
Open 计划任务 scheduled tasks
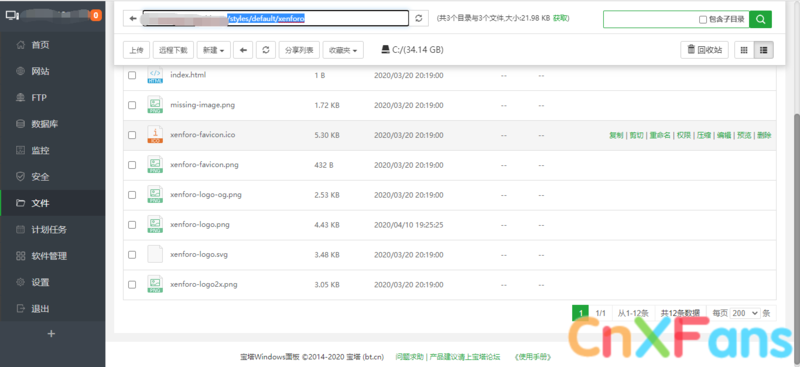tap(48, 230)
